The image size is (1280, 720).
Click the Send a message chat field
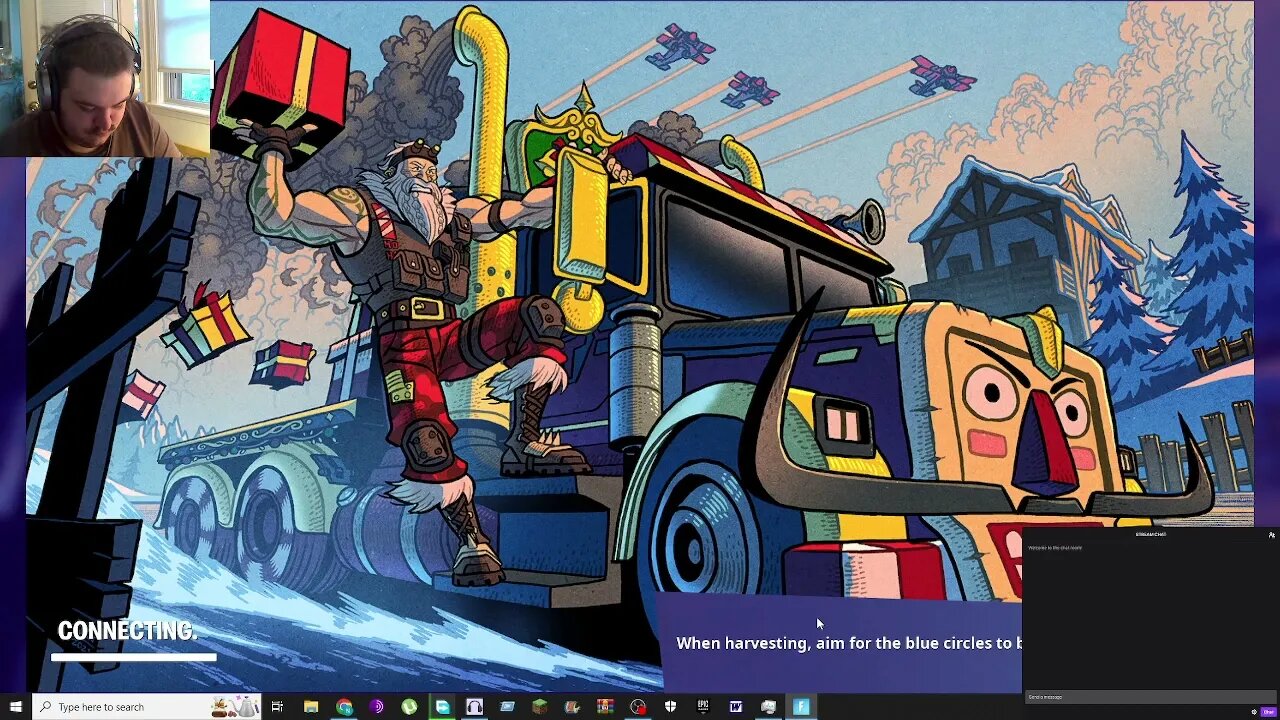(1150, 697)
